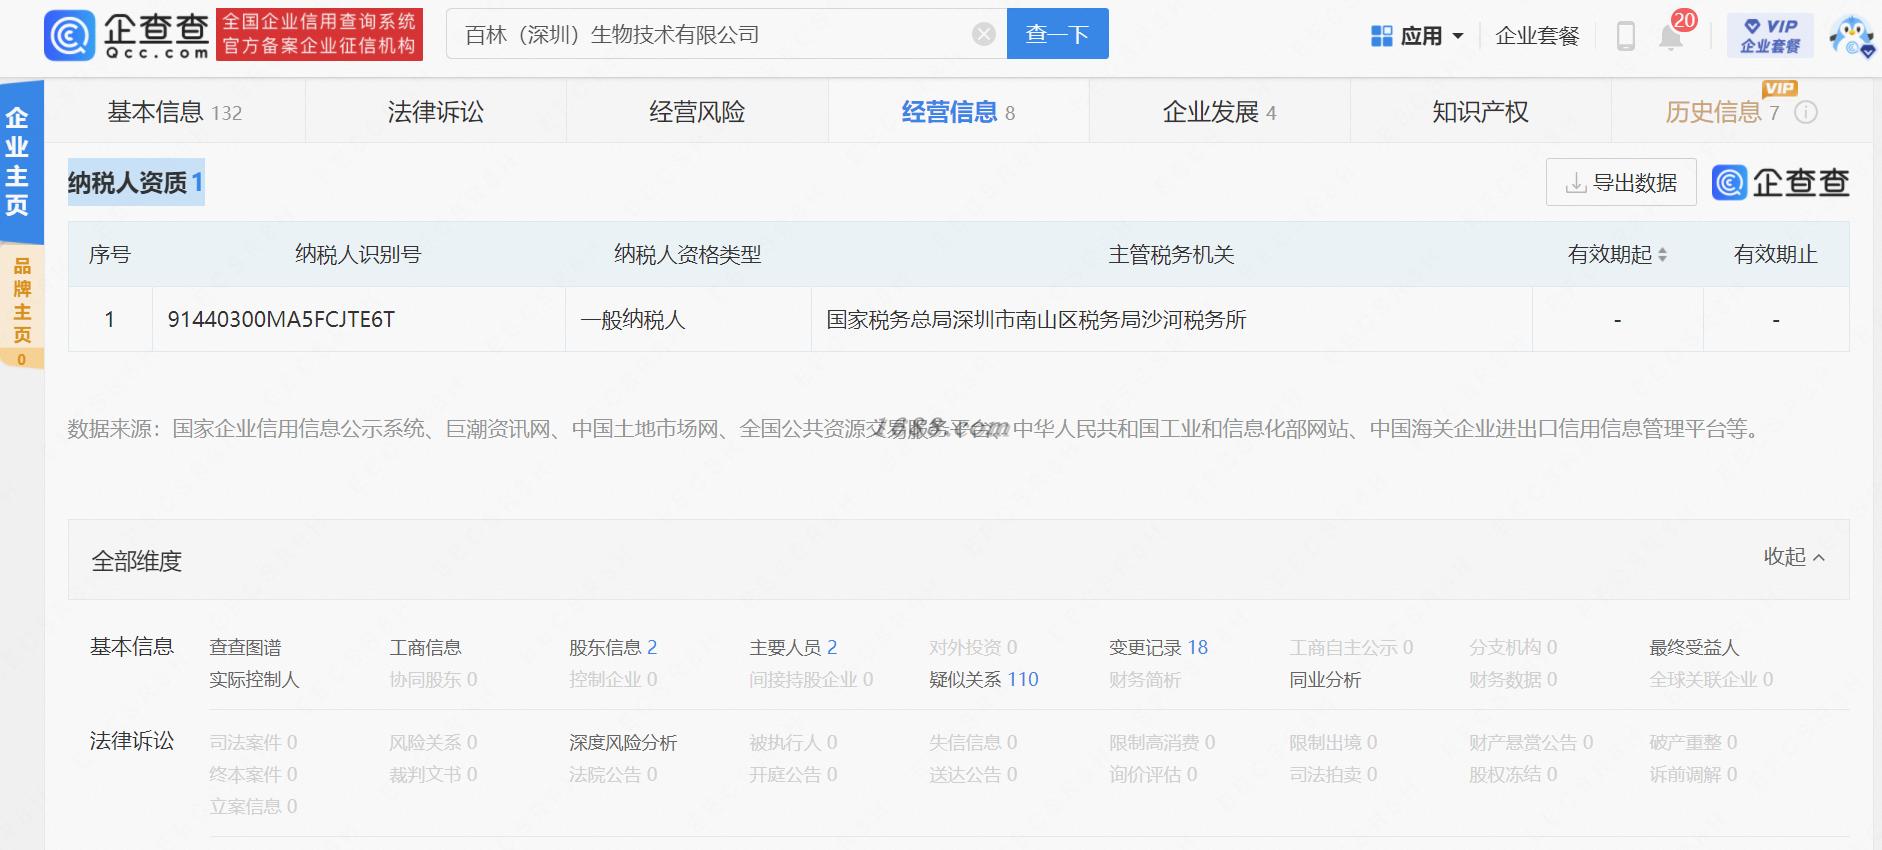Open 股东信息 2 link
1882x850 pixels.
[x=613, y=648]
